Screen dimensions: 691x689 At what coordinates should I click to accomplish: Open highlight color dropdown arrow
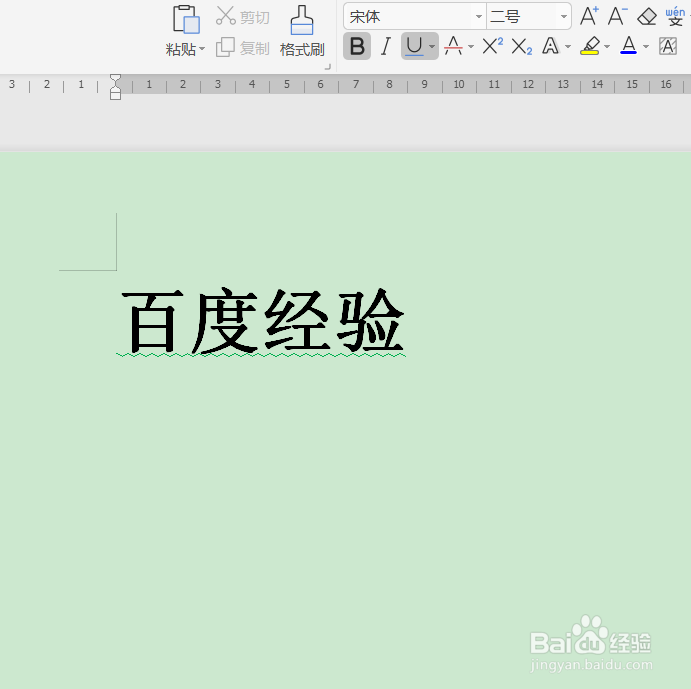(607, 46)
